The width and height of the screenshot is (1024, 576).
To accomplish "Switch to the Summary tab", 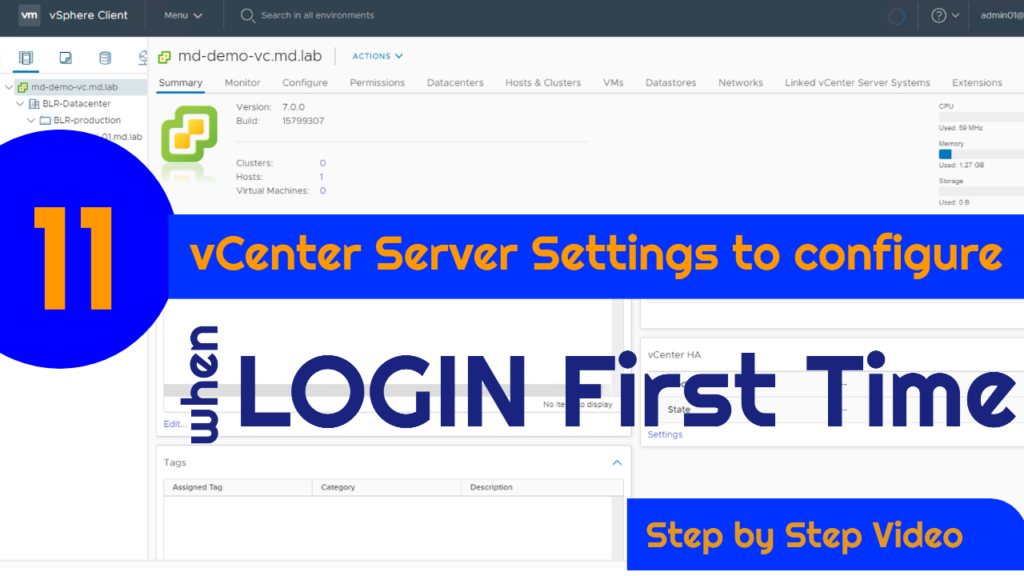I will click(180, 83).
